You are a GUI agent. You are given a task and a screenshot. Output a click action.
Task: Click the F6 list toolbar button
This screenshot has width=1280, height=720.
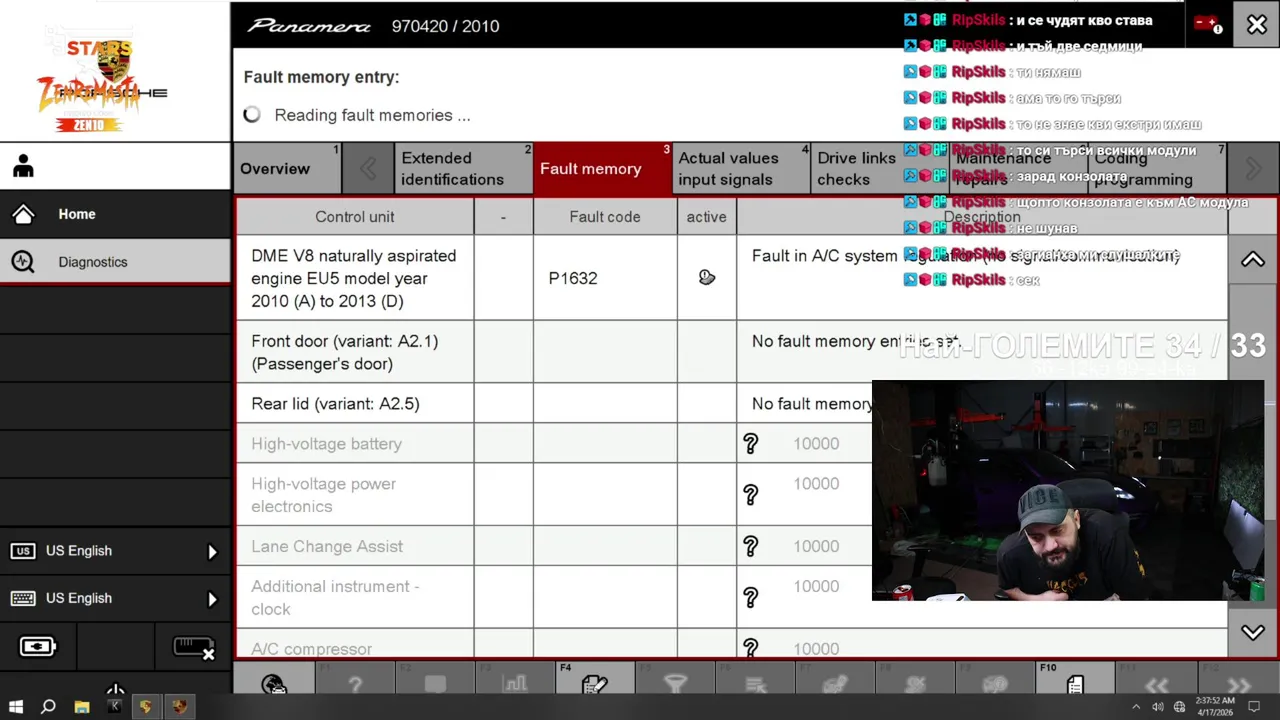tap(756, 679)
